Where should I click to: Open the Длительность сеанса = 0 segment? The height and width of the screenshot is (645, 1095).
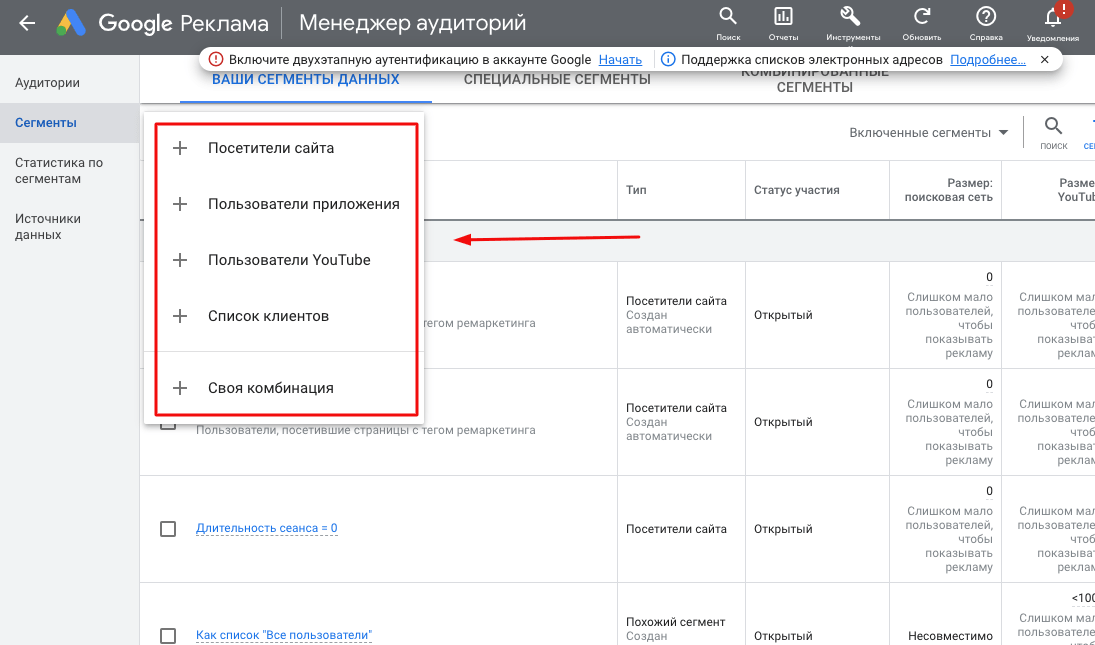[267, 528]
